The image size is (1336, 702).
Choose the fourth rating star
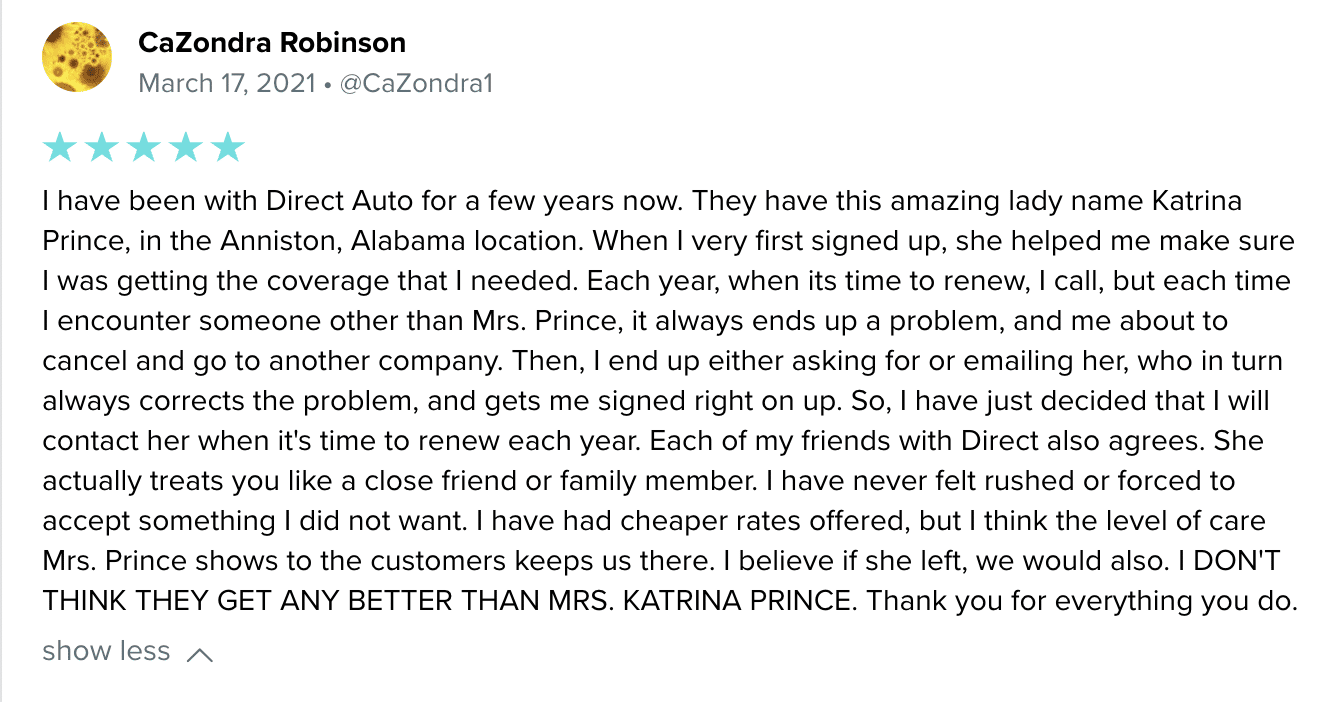pyautogui.click(x=185, y=147)
